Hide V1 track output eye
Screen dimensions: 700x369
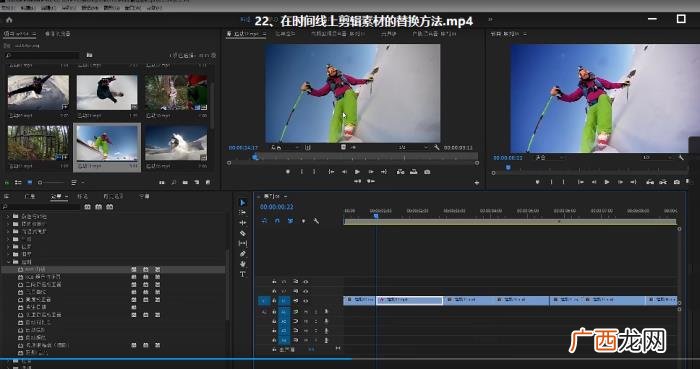tap(306, 301)
